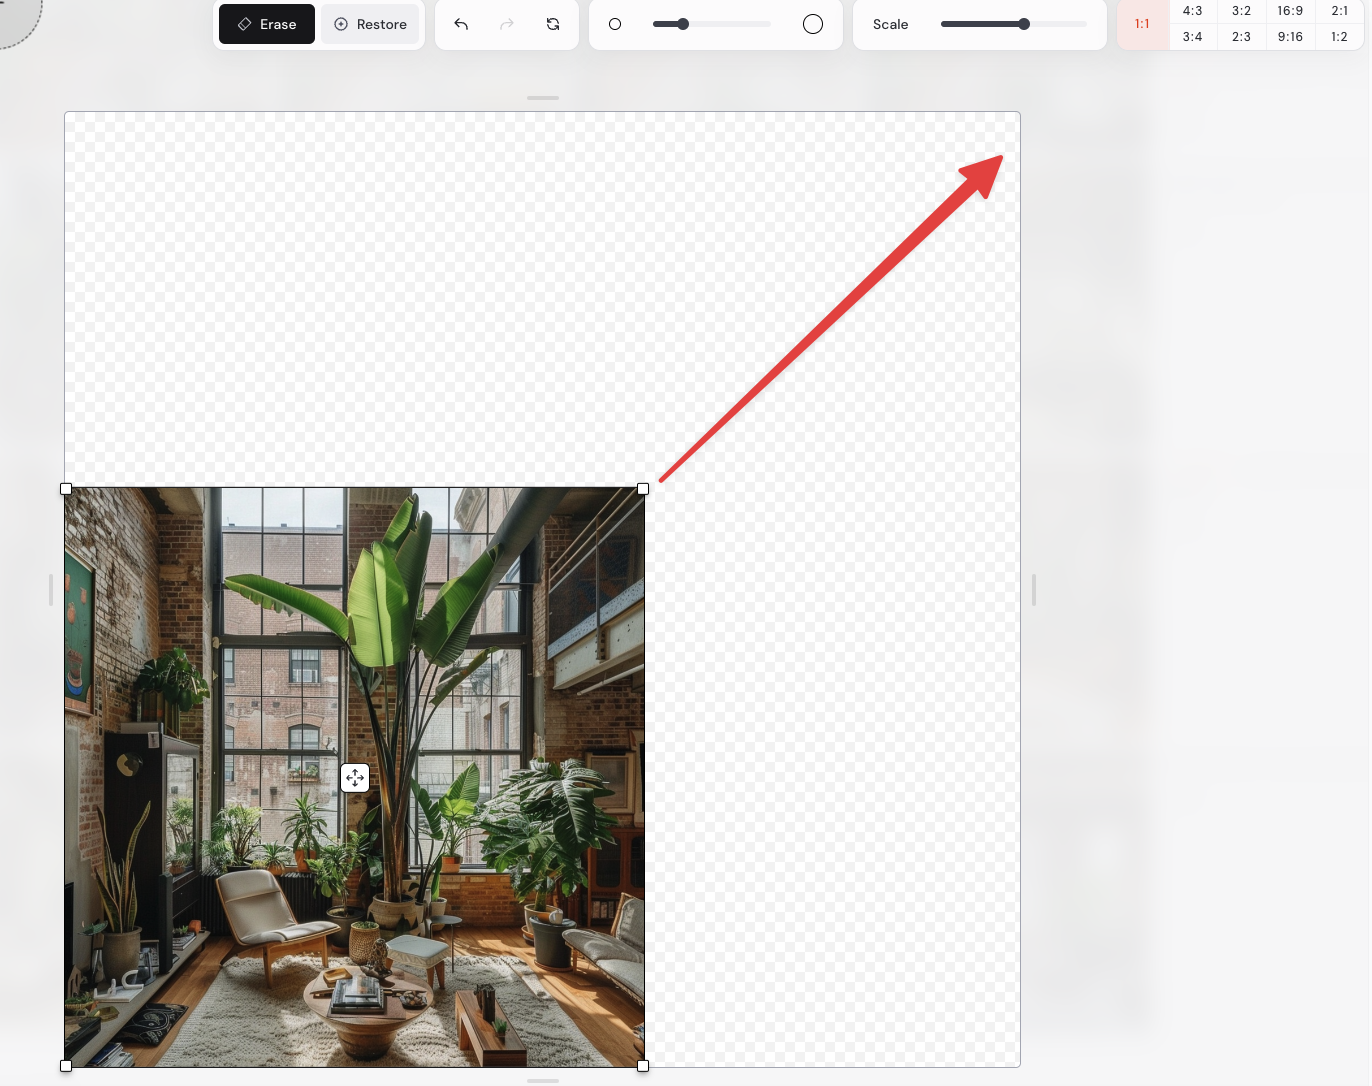Viewport: 1372px width, 1086px height.
Task: Click the top-right image resize handle
Action: 643,489
